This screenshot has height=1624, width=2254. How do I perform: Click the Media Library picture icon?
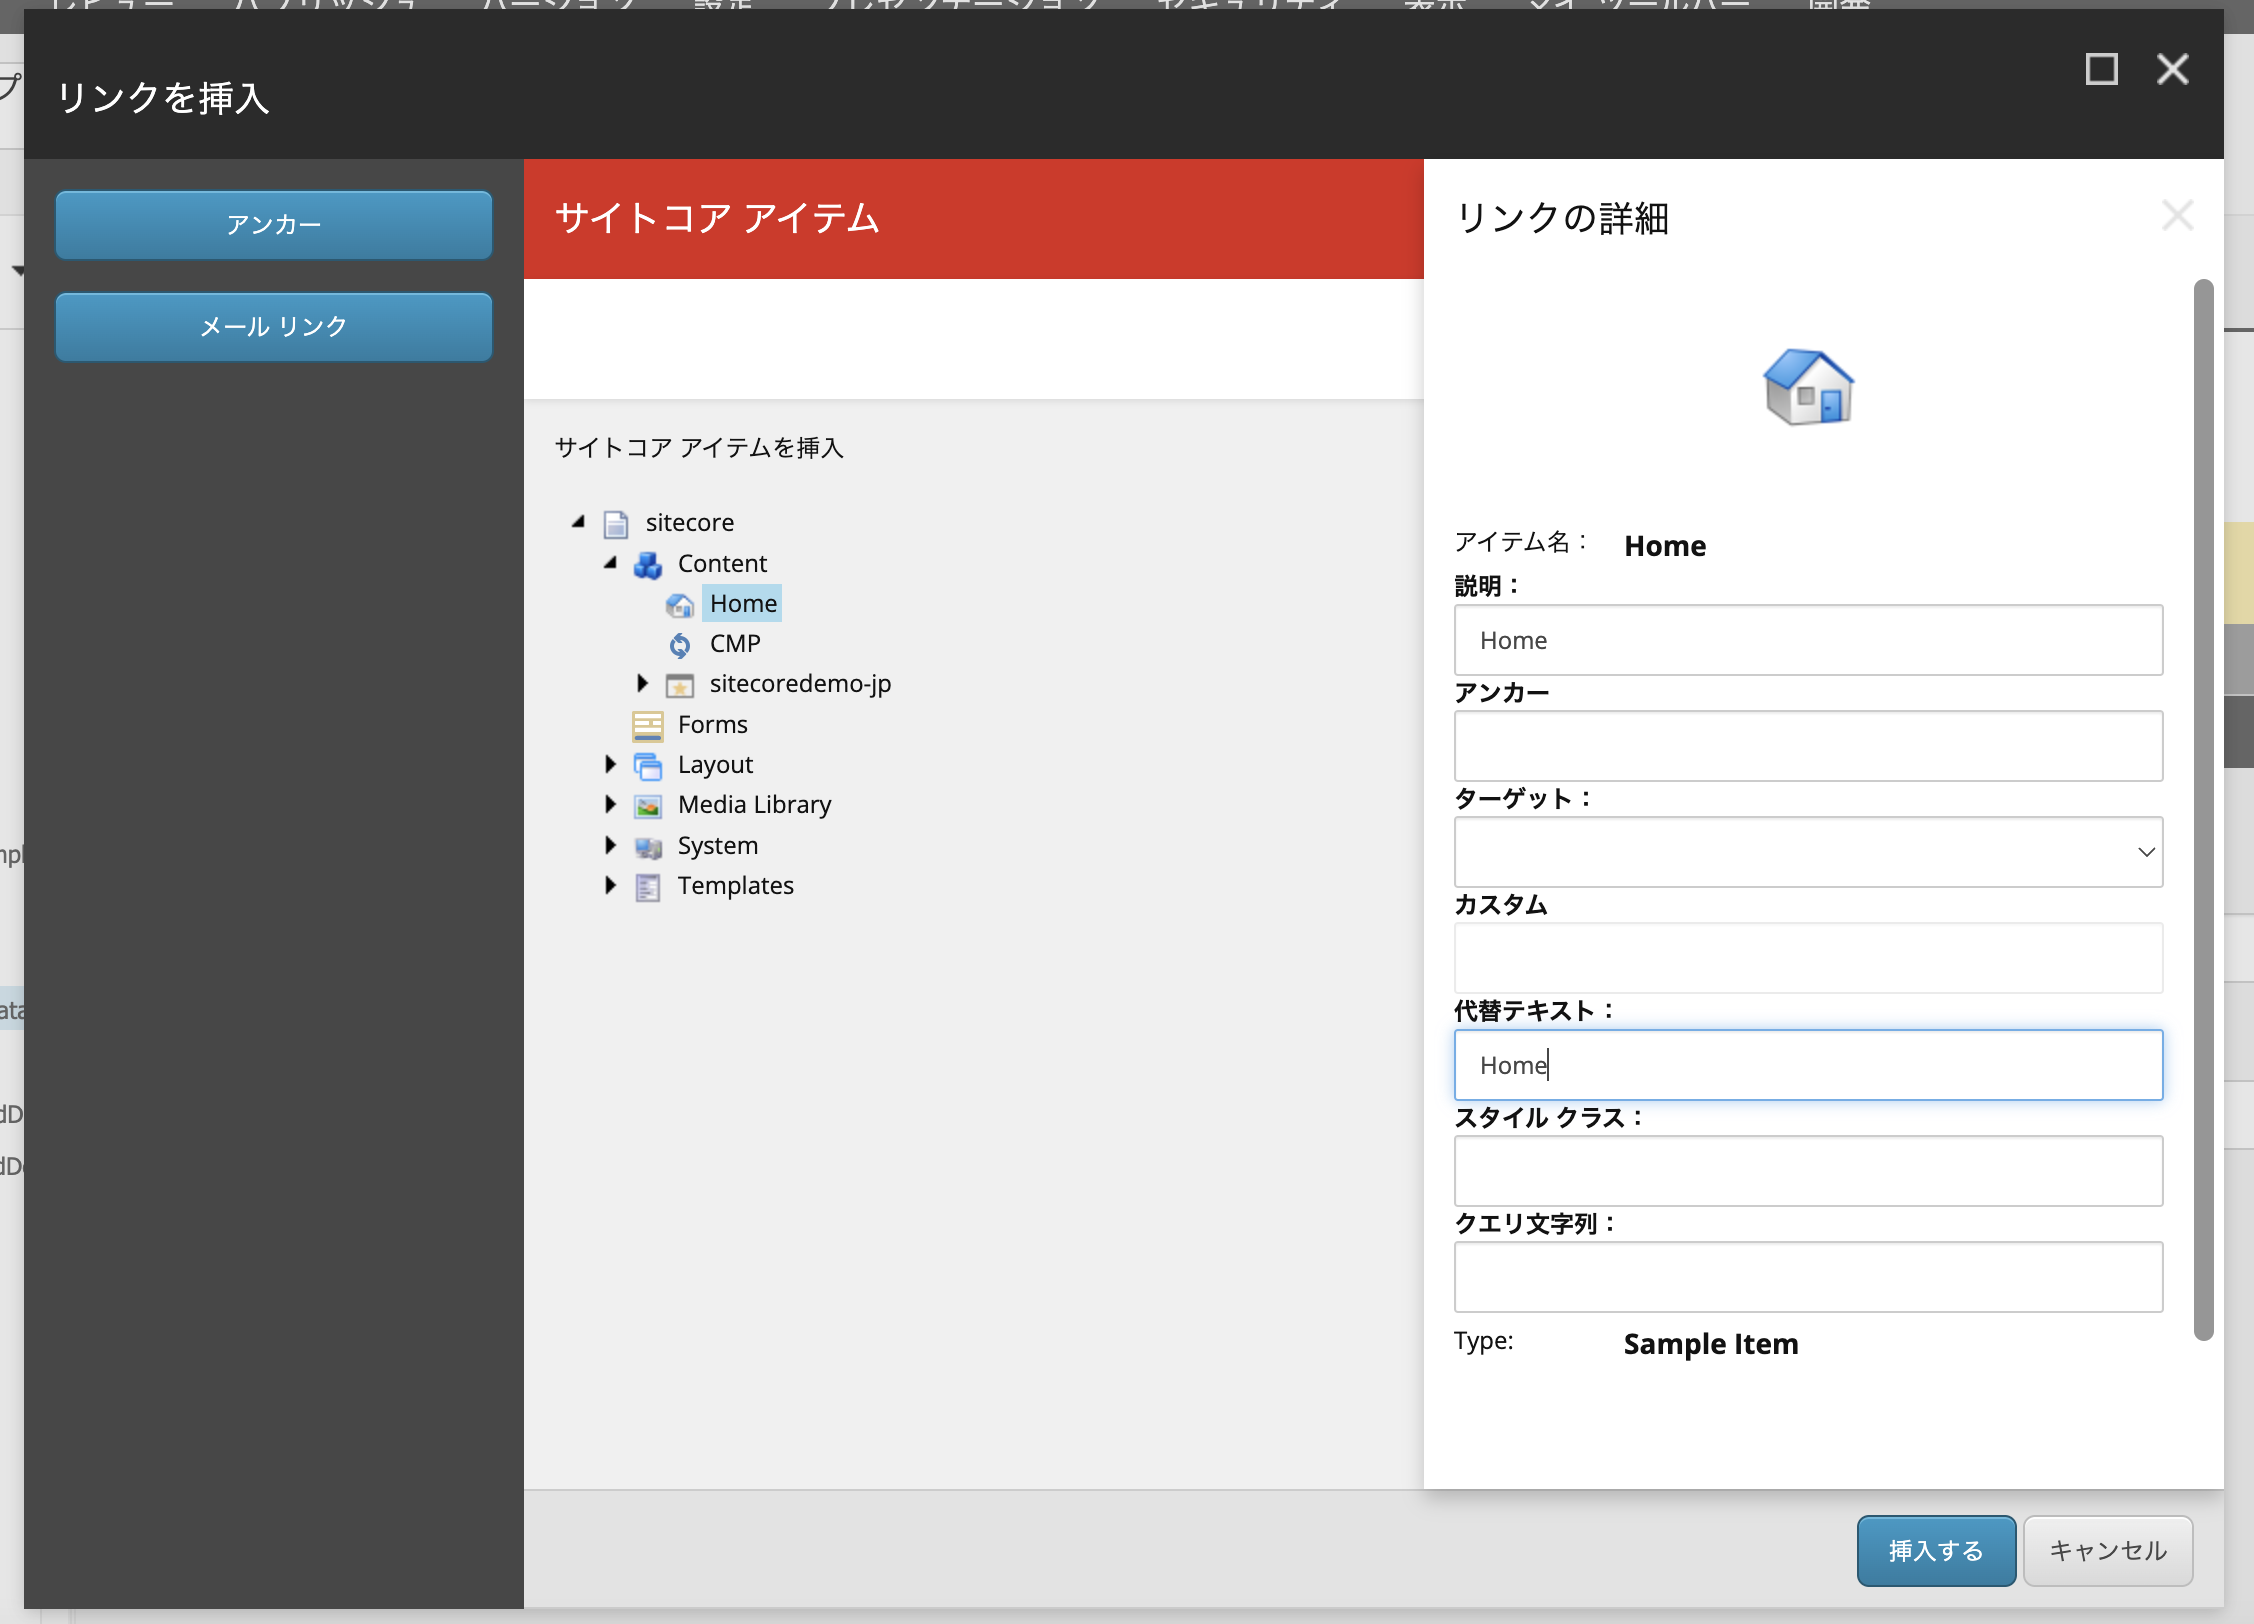click(648, 806)
